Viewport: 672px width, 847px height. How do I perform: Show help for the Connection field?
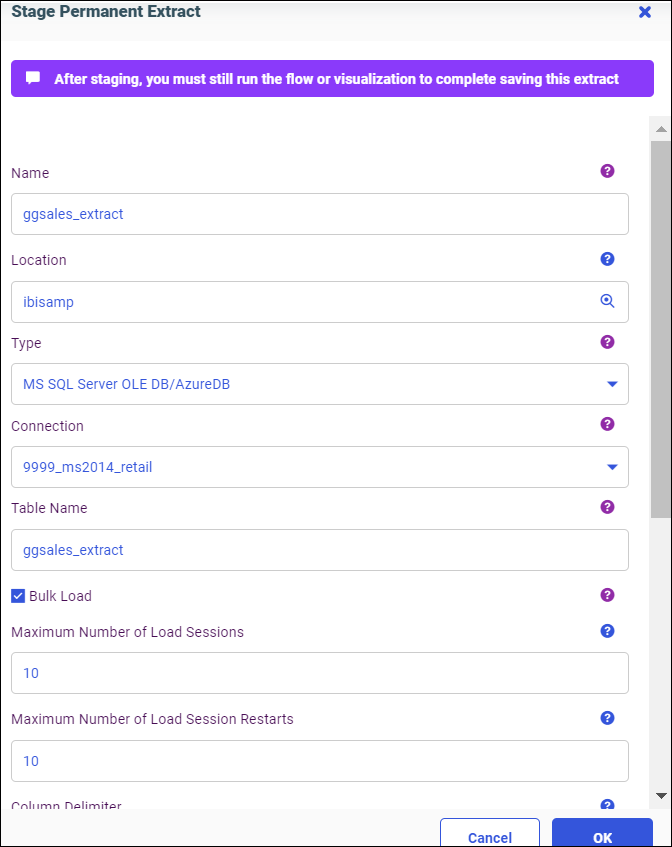[x=607, y=424]
